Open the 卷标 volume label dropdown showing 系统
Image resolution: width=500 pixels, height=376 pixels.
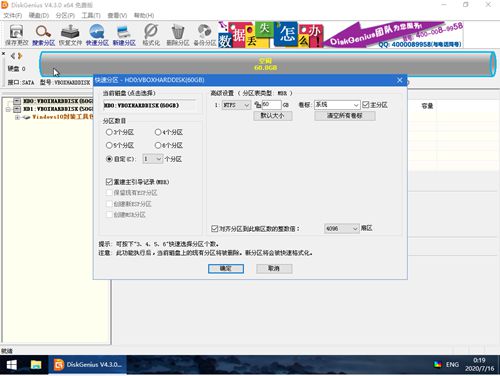point(337,105)
